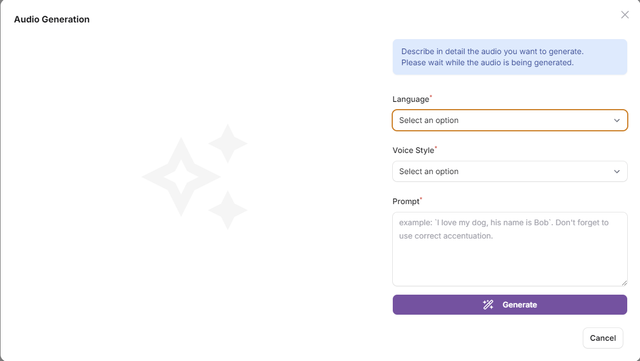This screenshot has width=640, height=361.
Task: Click the Prompt field label
Action: [406, 201]
